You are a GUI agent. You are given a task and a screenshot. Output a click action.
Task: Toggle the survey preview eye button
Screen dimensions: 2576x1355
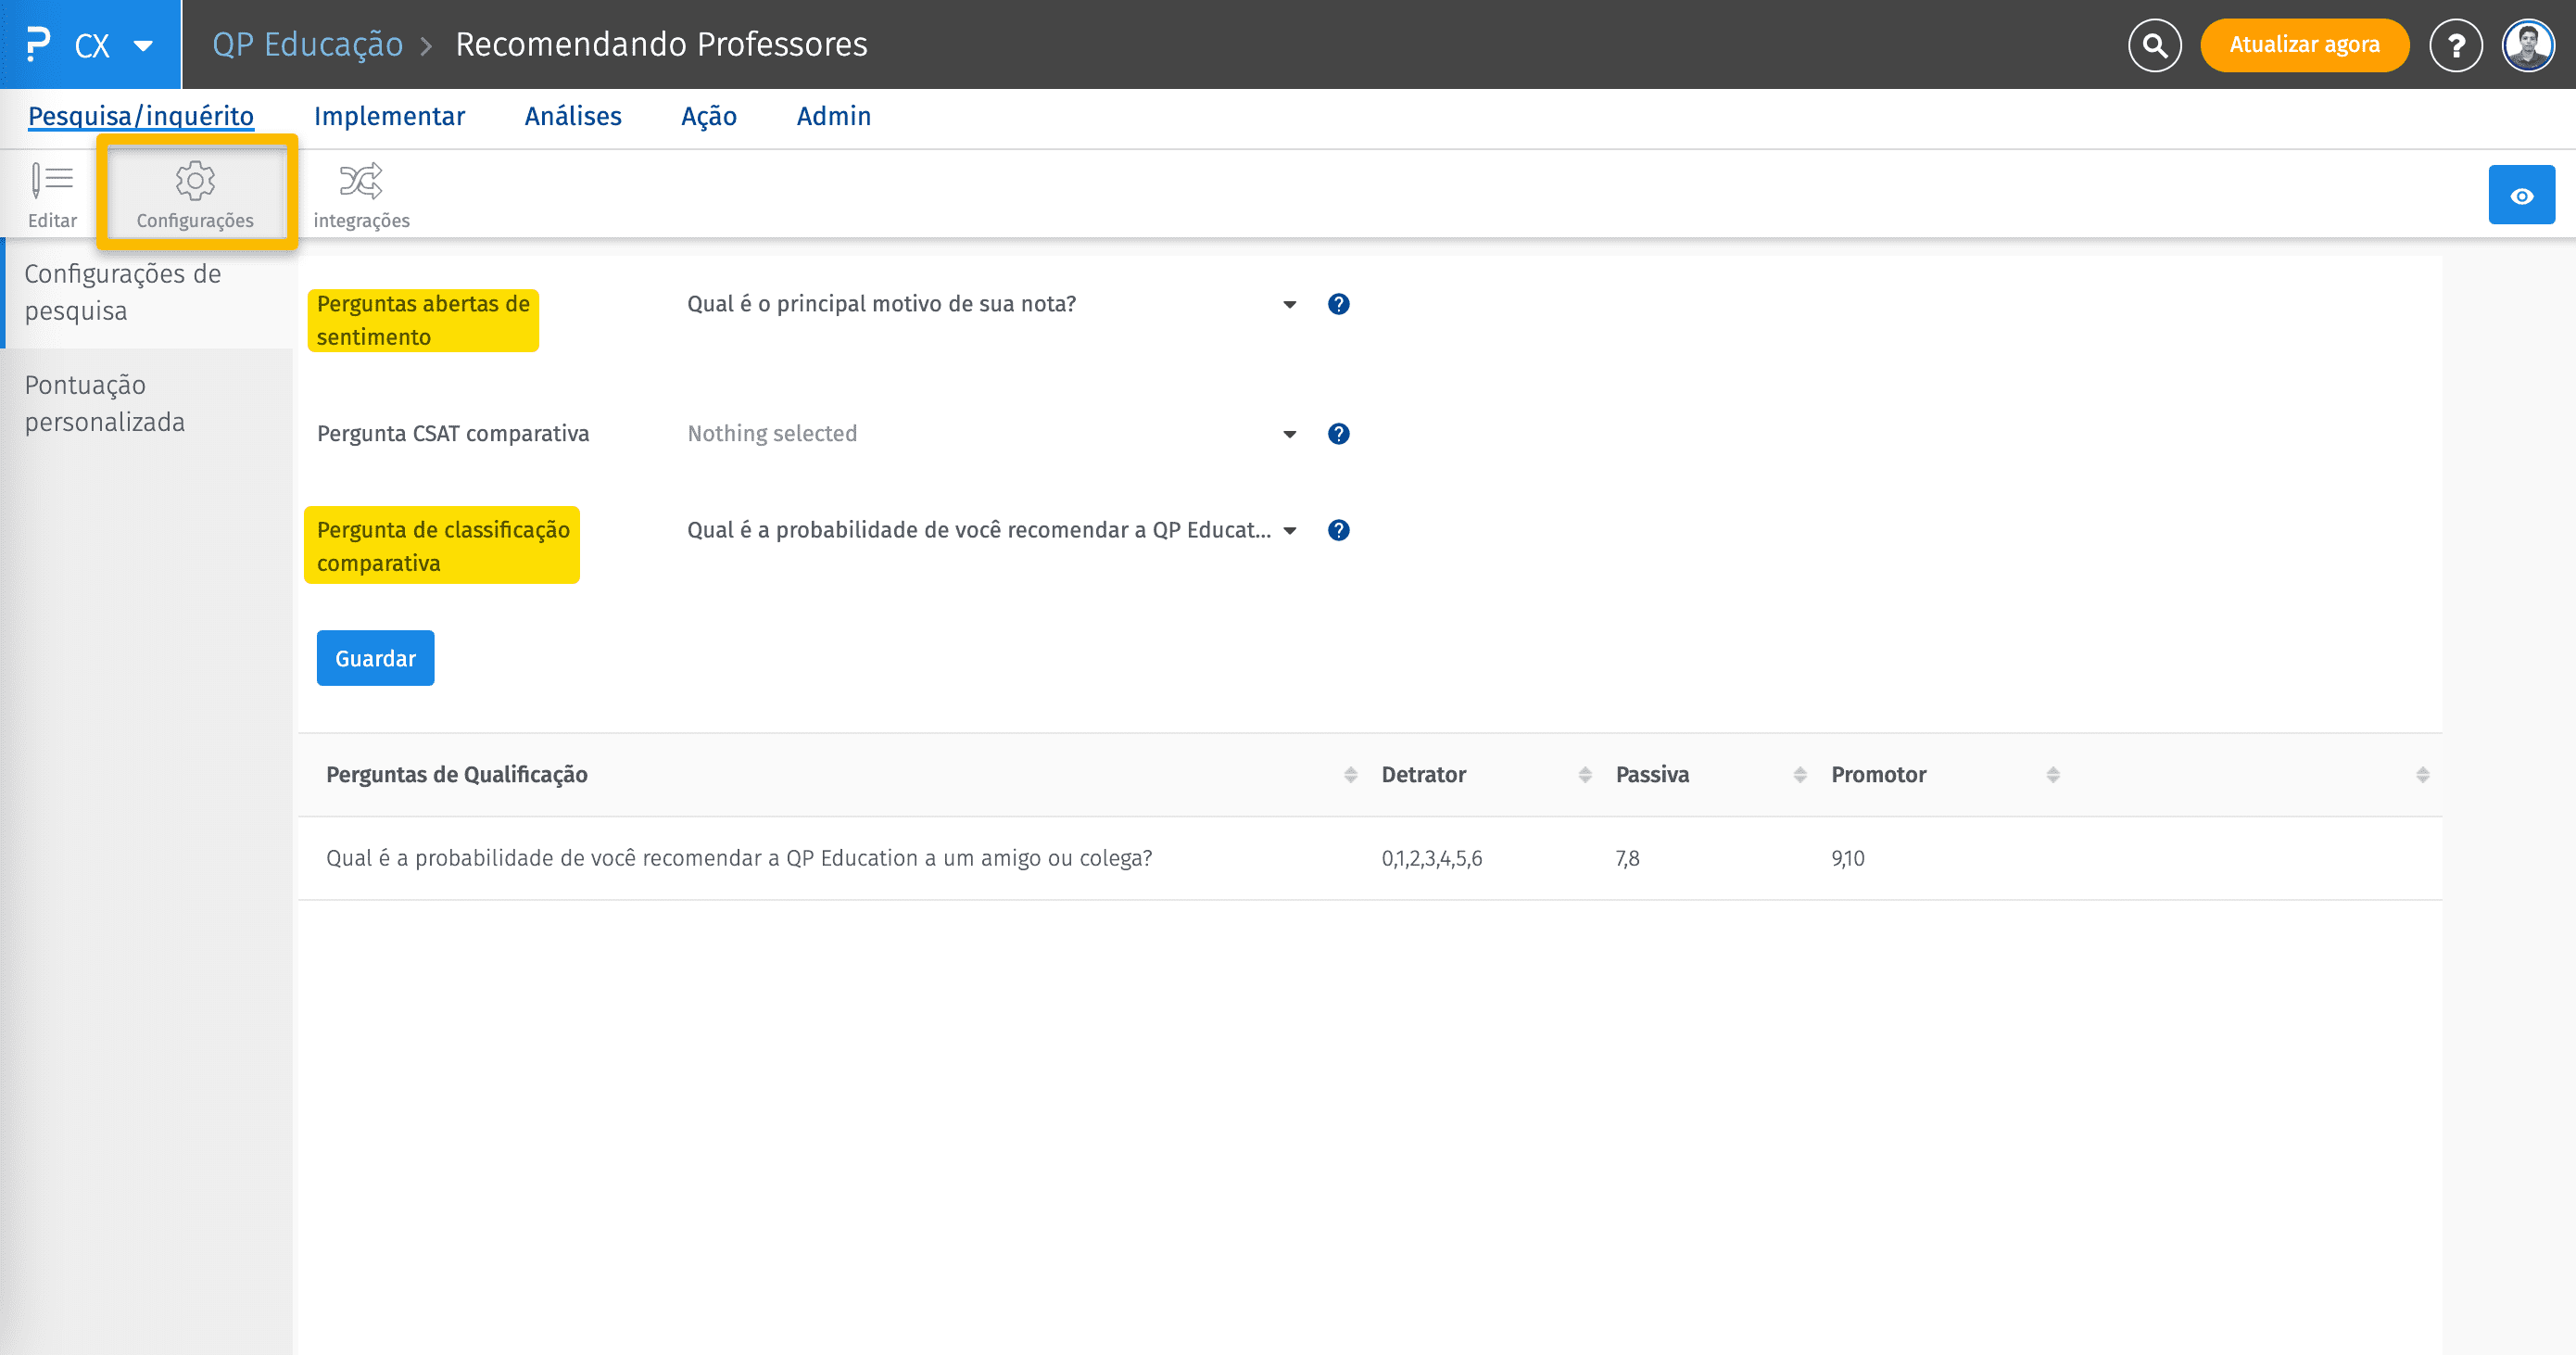(x=2521, y=194)
